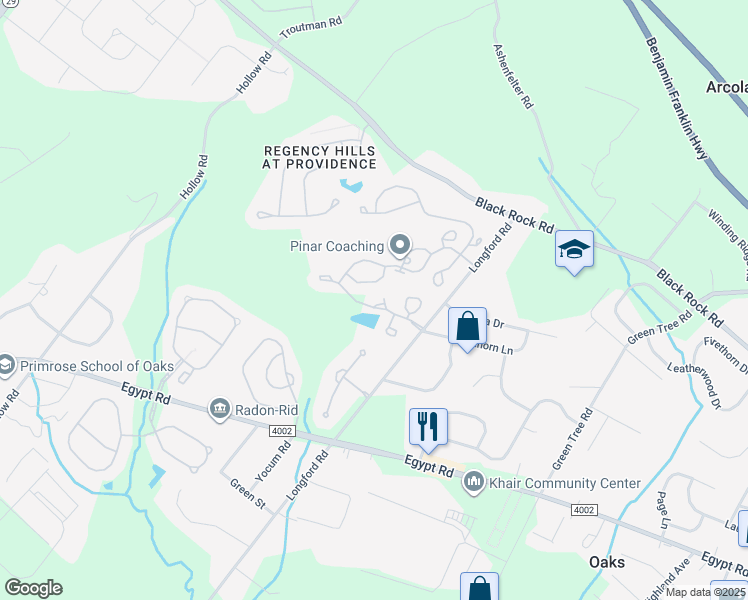Click the Ashenfelter Rd road label
The height and width of the screenshot is (600, 748).
pyautogui.click(x=513, y=76)
